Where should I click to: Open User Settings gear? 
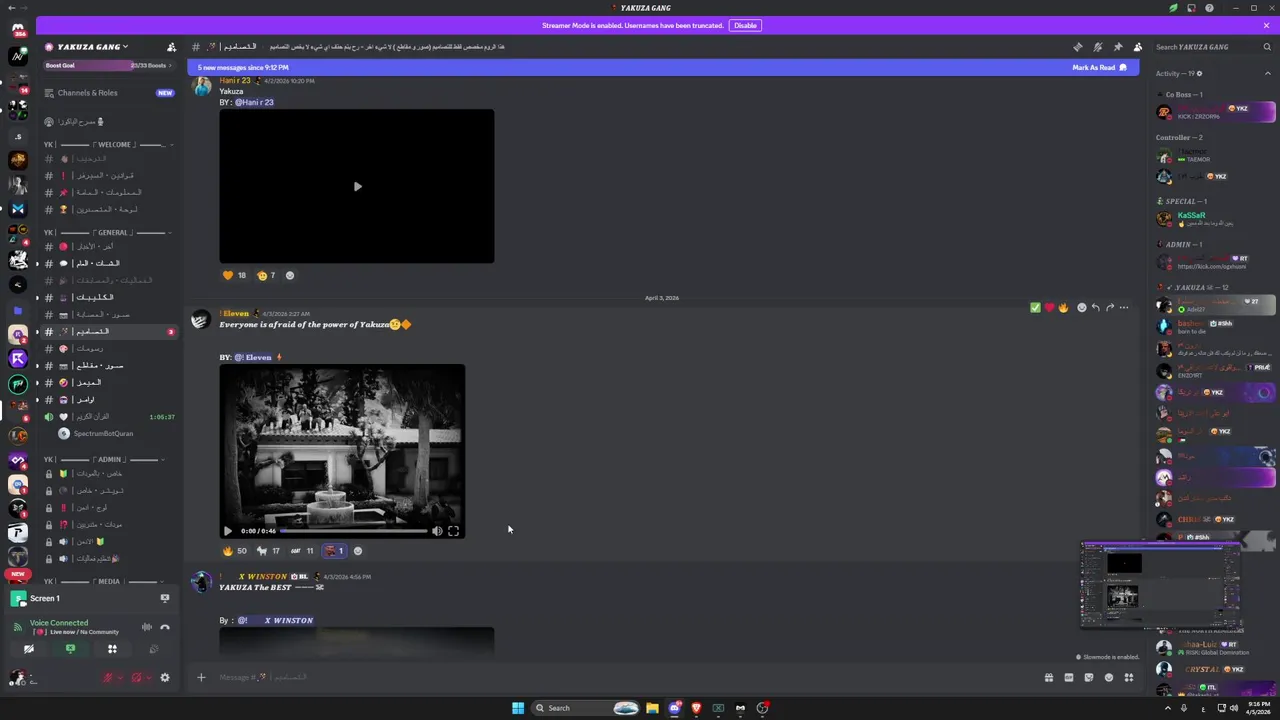(165, 677)
